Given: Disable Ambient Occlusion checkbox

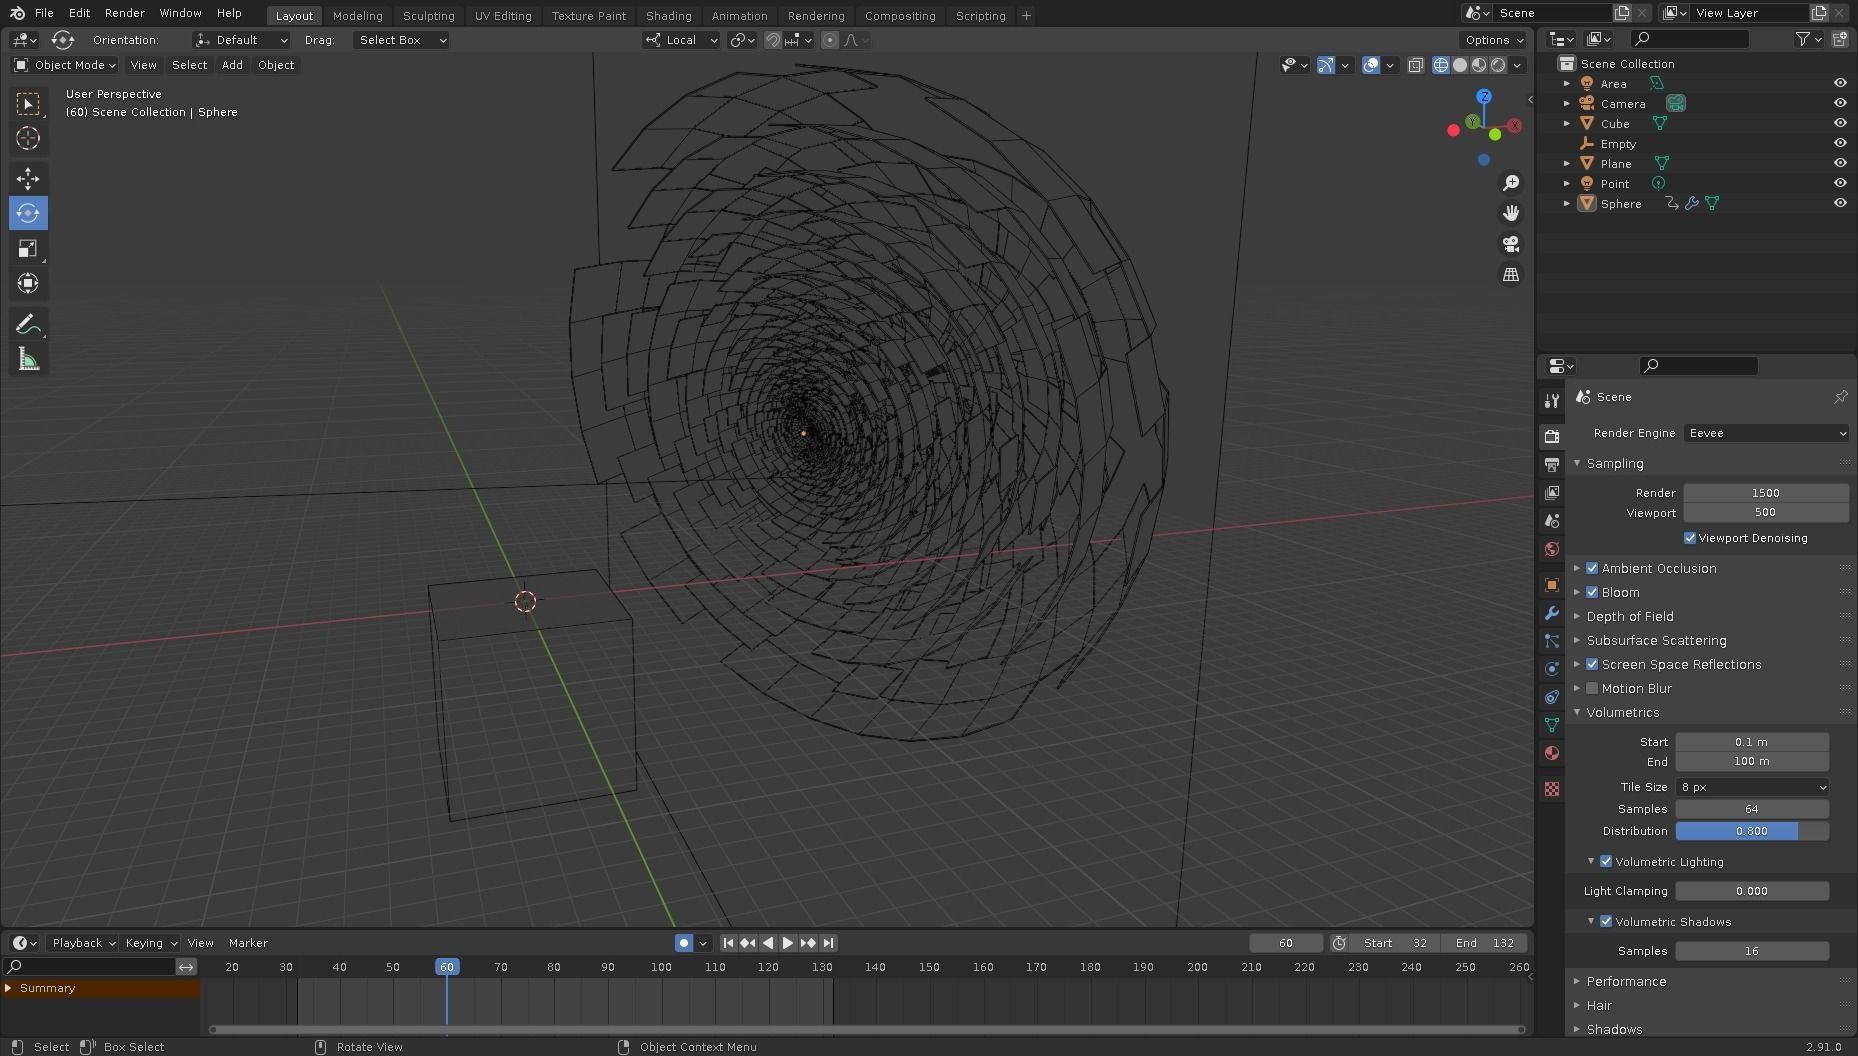Looking at the screenshot, I should pyautogui.click(x=1592, y=568).
